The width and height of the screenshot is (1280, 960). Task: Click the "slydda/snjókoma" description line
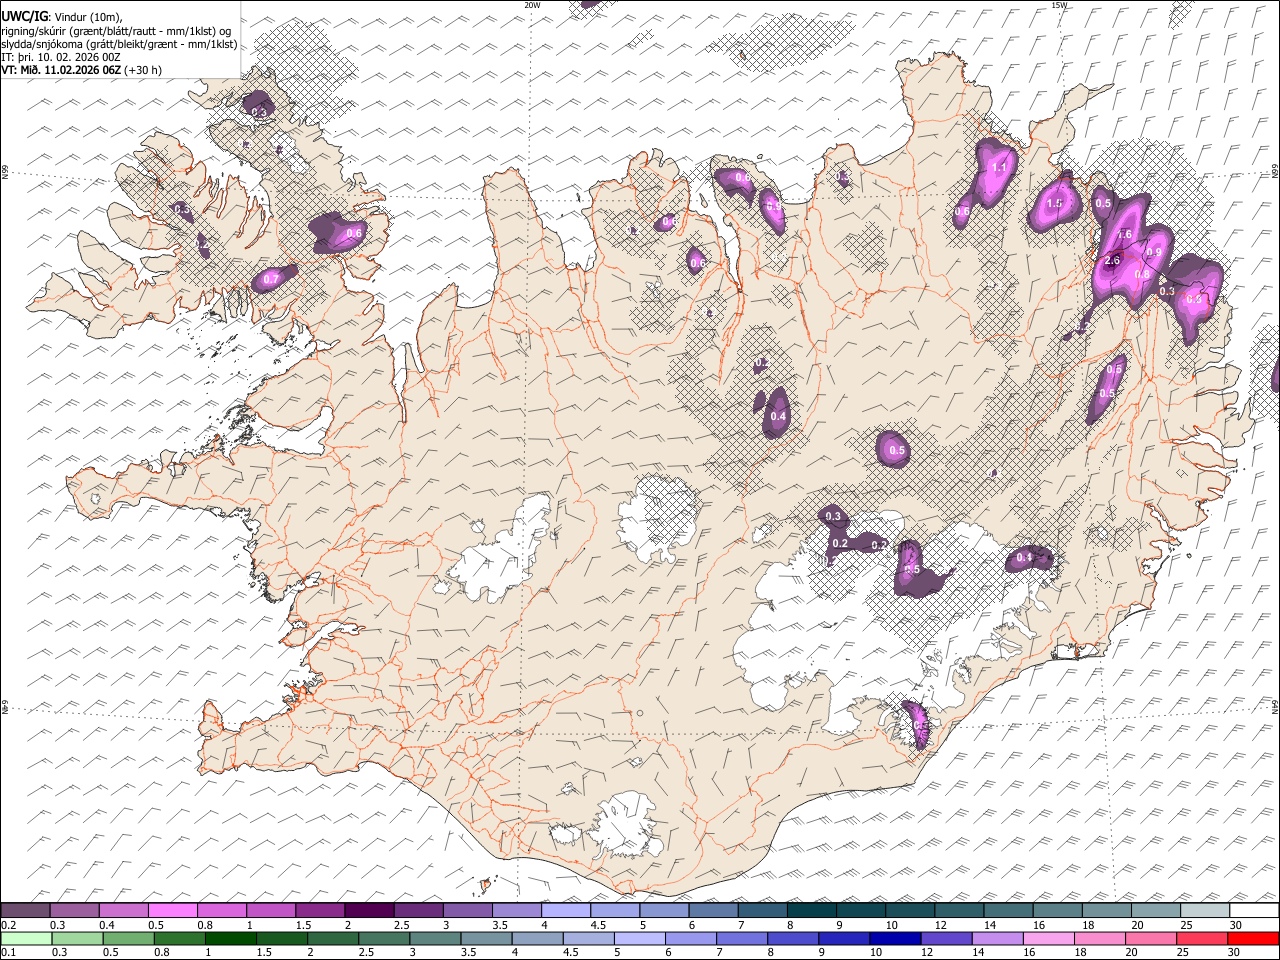(x=119, y=44)
